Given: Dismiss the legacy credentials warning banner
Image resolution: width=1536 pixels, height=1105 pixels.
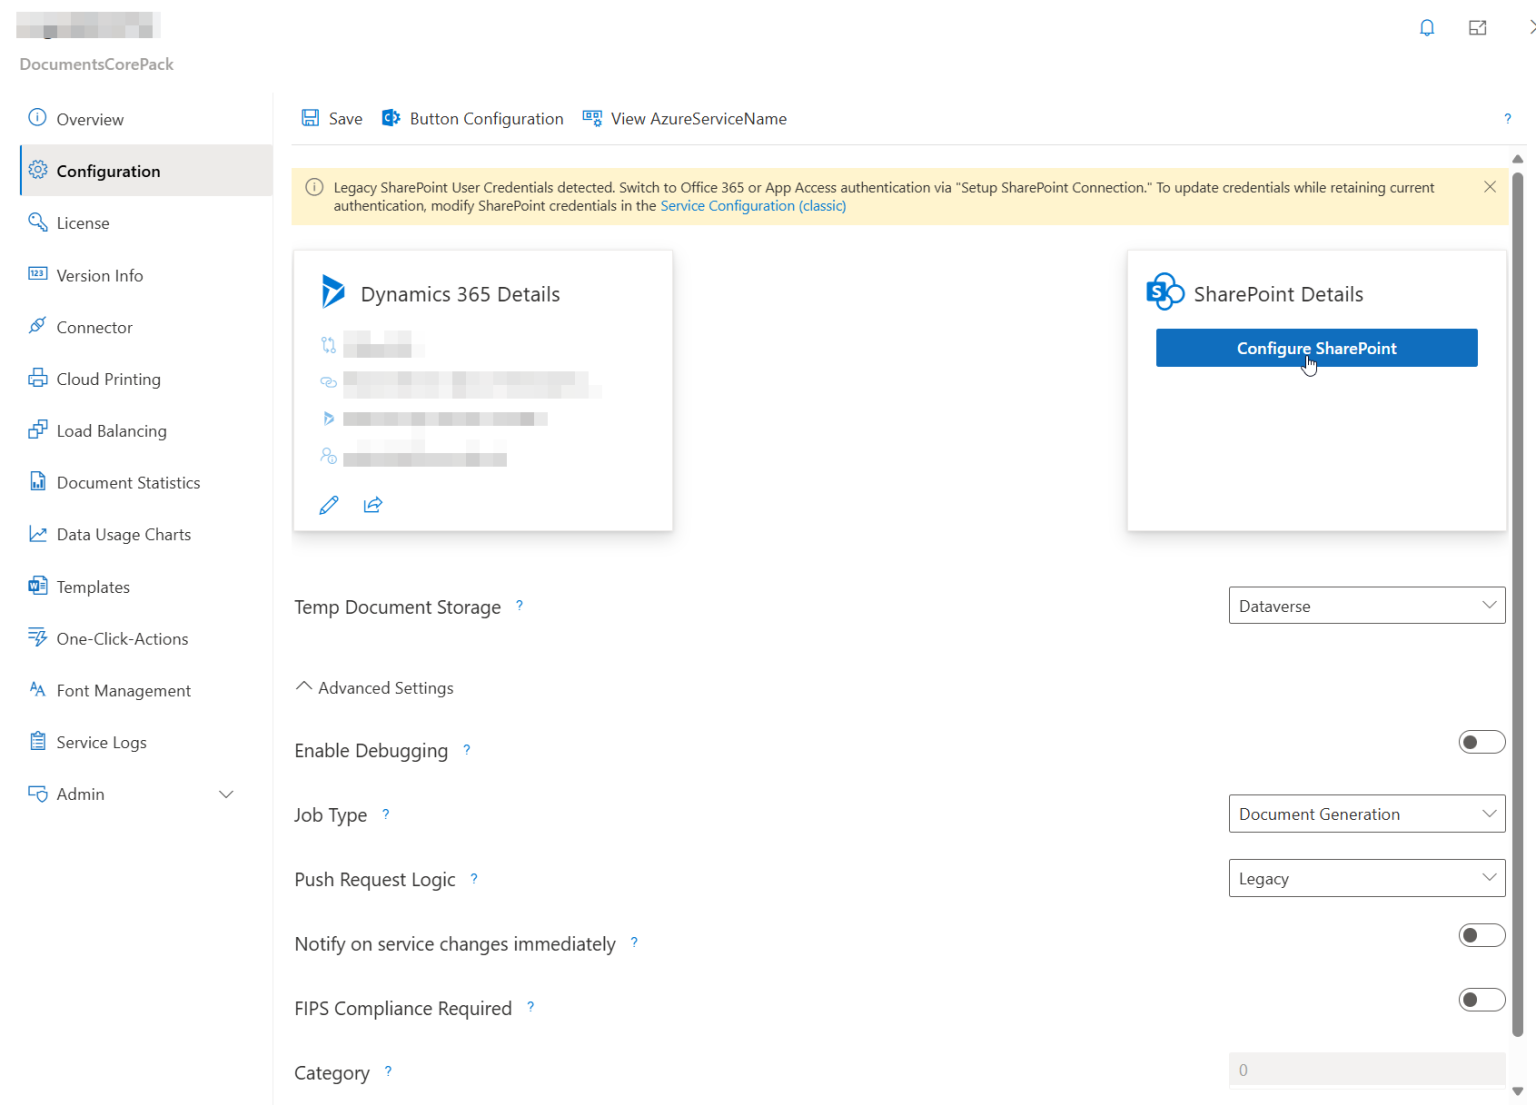Looking at the screenshot, I should [1489, 186].
